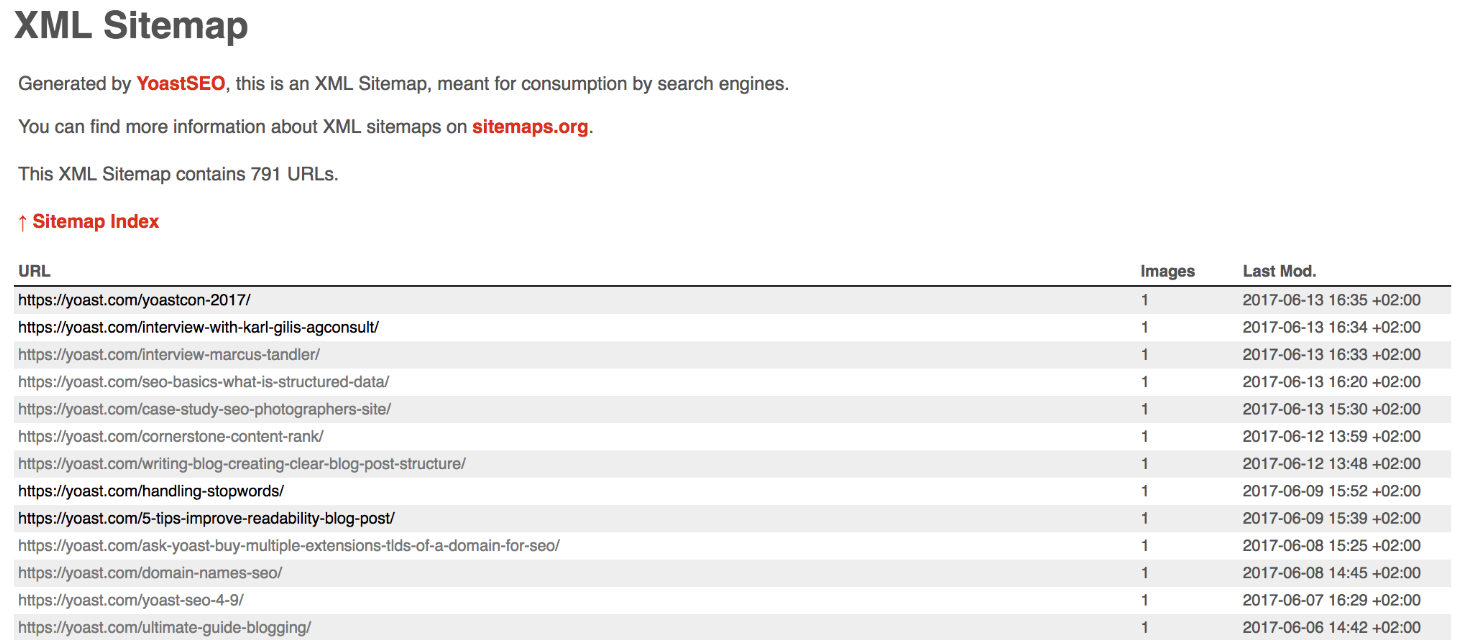Image resolution: width=1466 pixels, height=640 pixels.
Task: Sort by the Images column header
Action: 1167,271
